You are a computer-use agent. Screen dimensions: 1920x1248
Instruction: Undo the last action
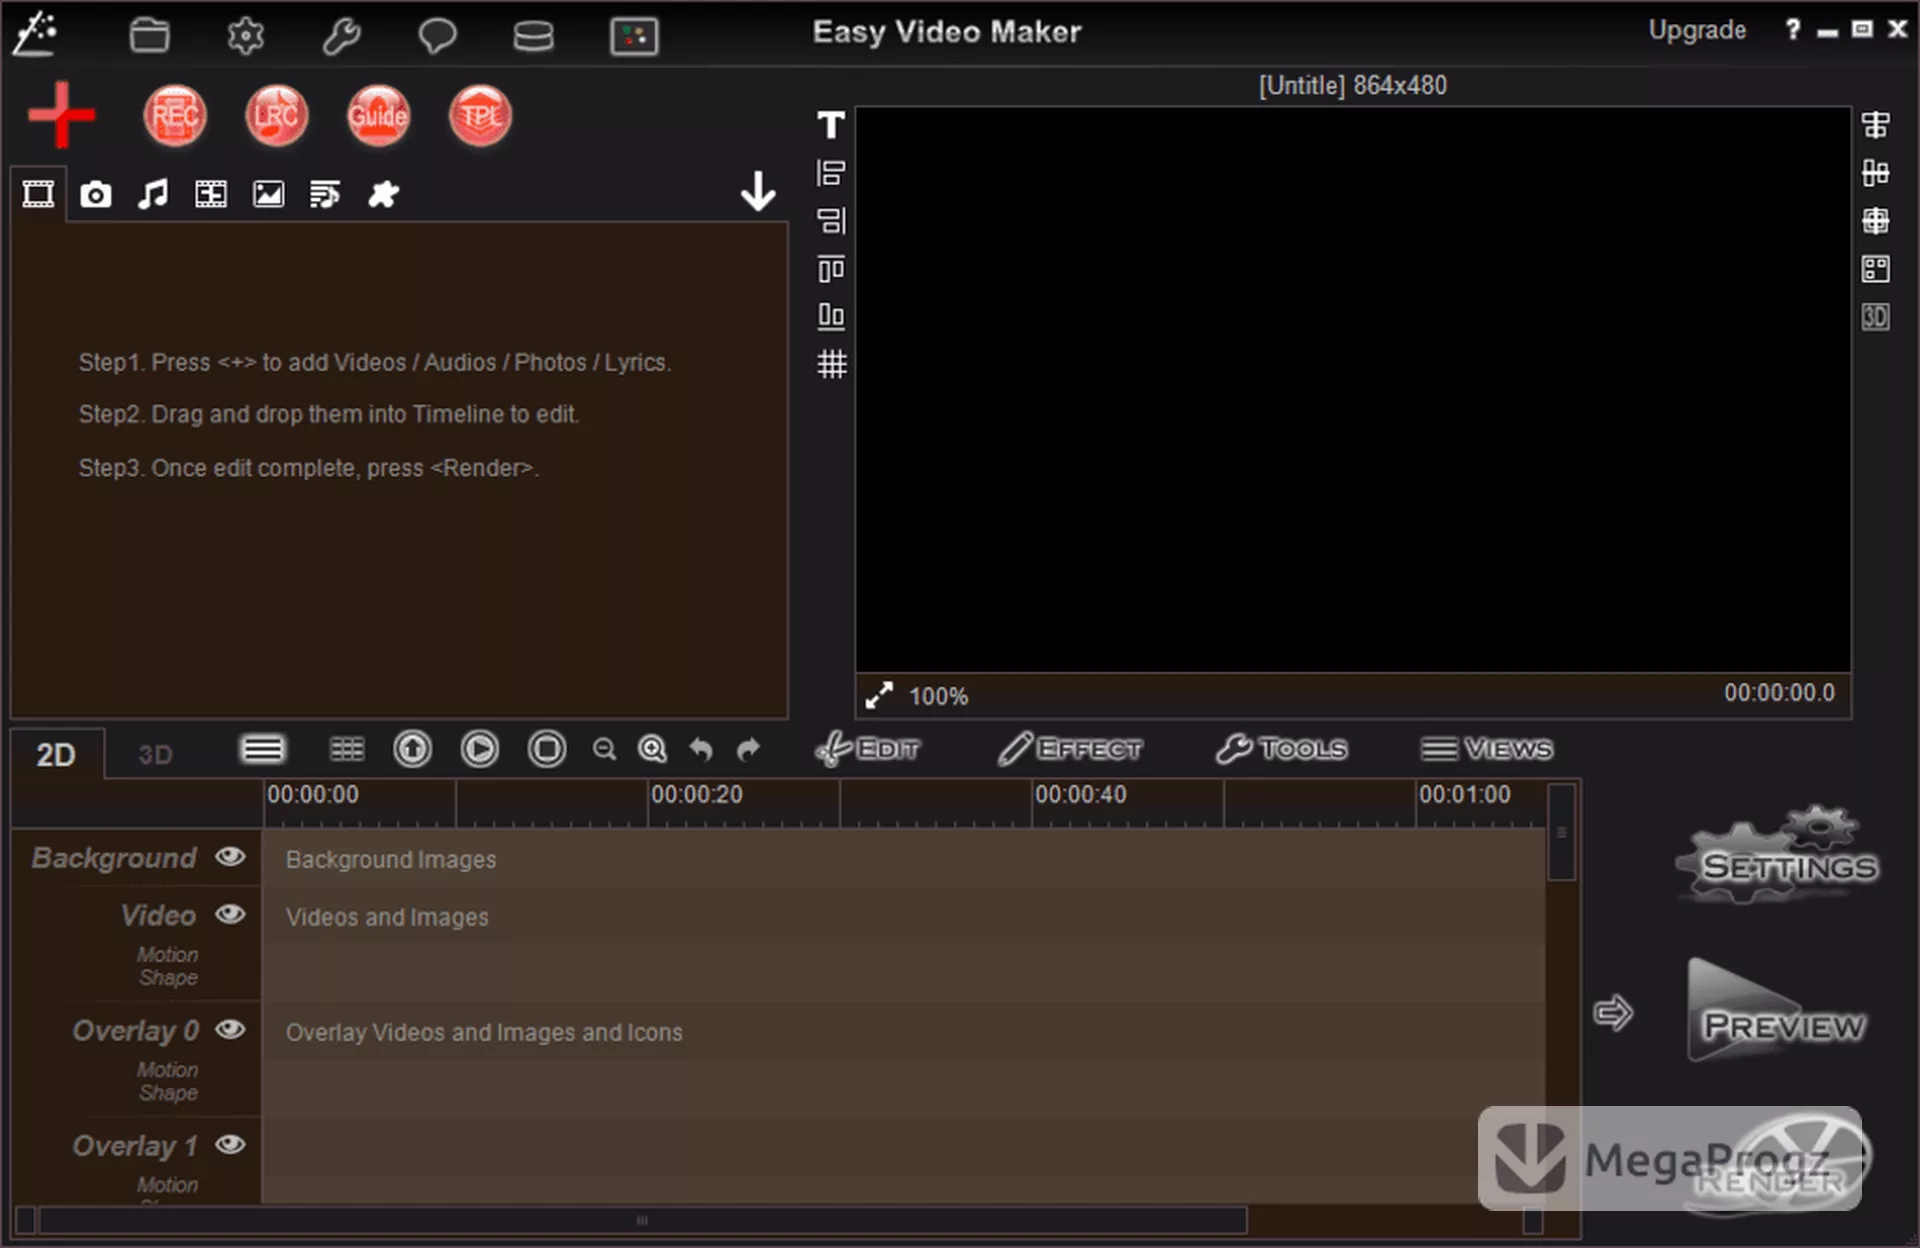pyautogui.click(x=701, y=749)
